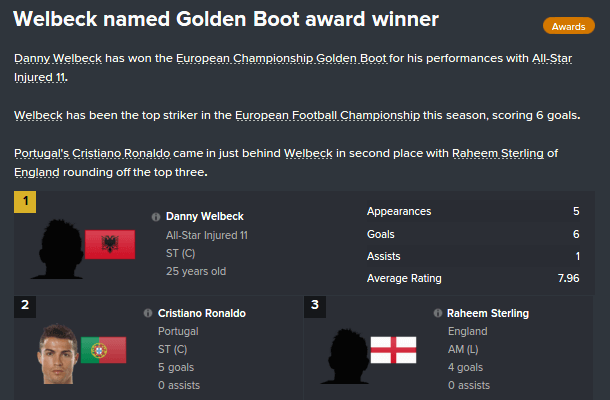This screenshot has width=610, height=400.
Task: Click the orange Awards tag
Action: point(568,26)
